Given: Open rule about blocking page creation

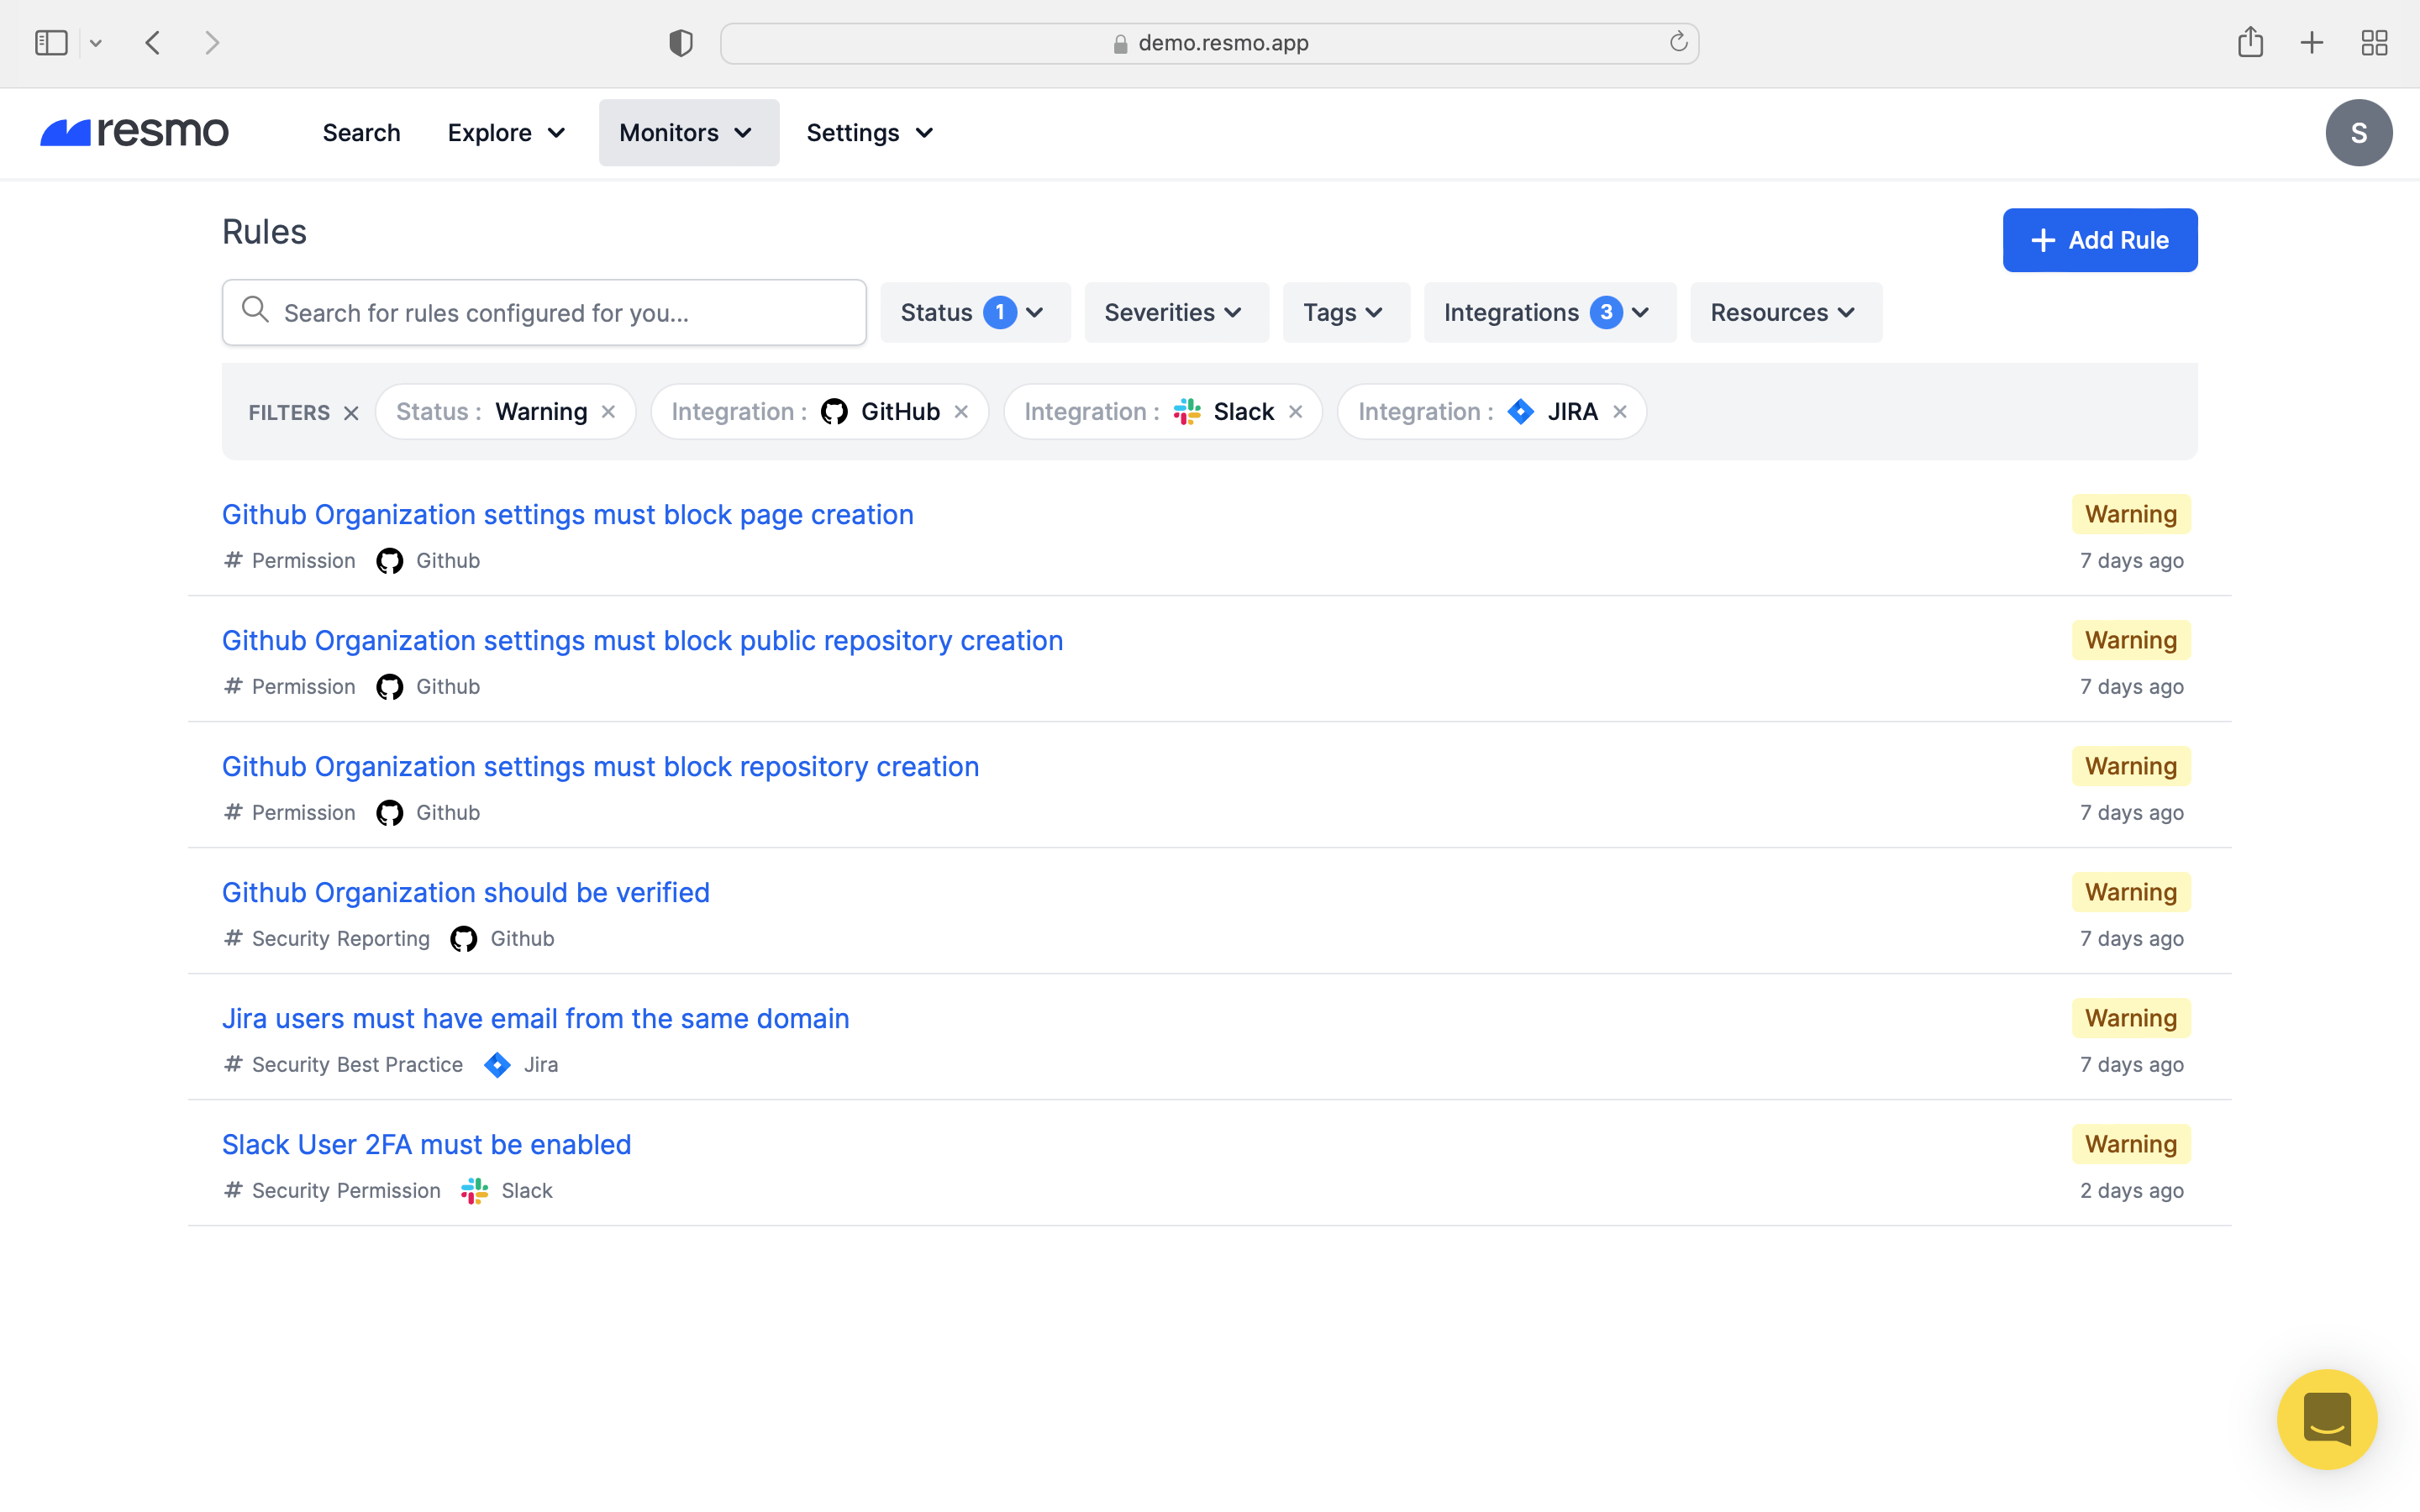Looking at the screenshot, I should coord(567,514).
